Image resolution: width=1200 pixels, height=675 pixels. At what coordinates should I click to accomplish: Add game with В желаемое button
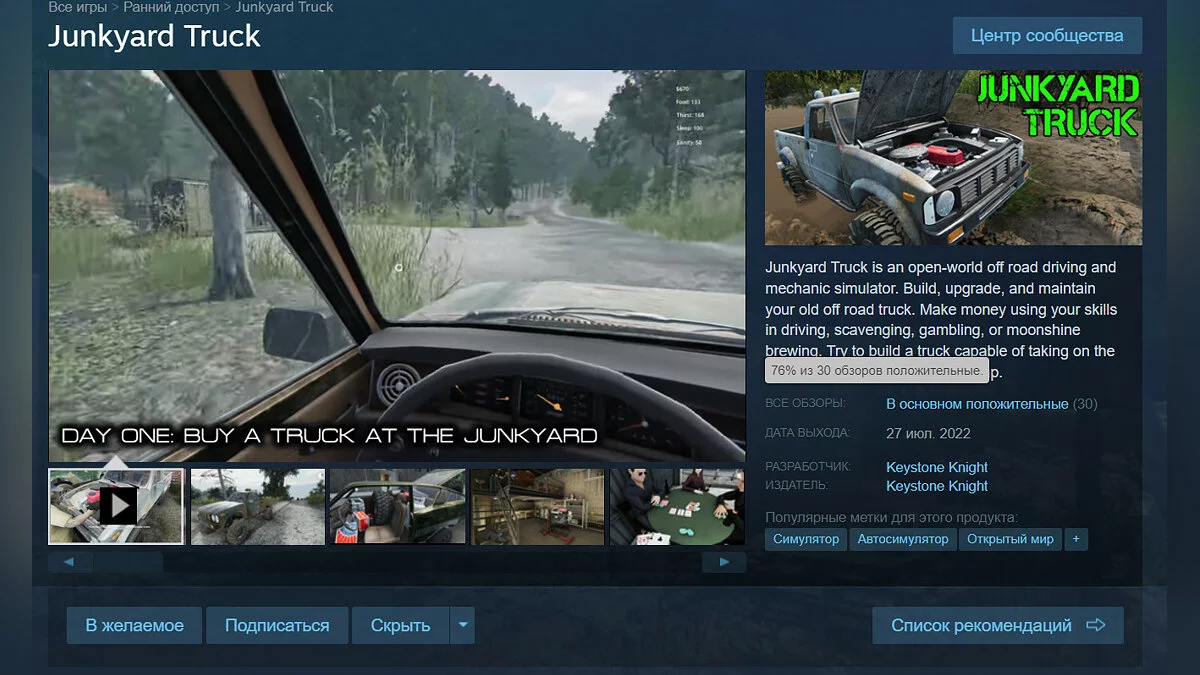[x=134, y=625]
